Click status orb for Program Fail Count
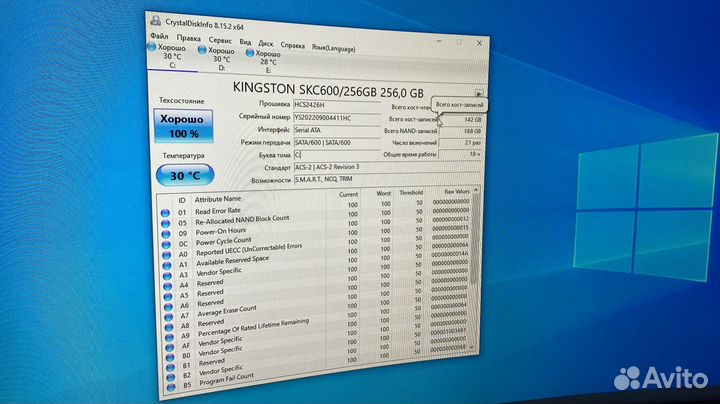 click(x=172, y=387)
